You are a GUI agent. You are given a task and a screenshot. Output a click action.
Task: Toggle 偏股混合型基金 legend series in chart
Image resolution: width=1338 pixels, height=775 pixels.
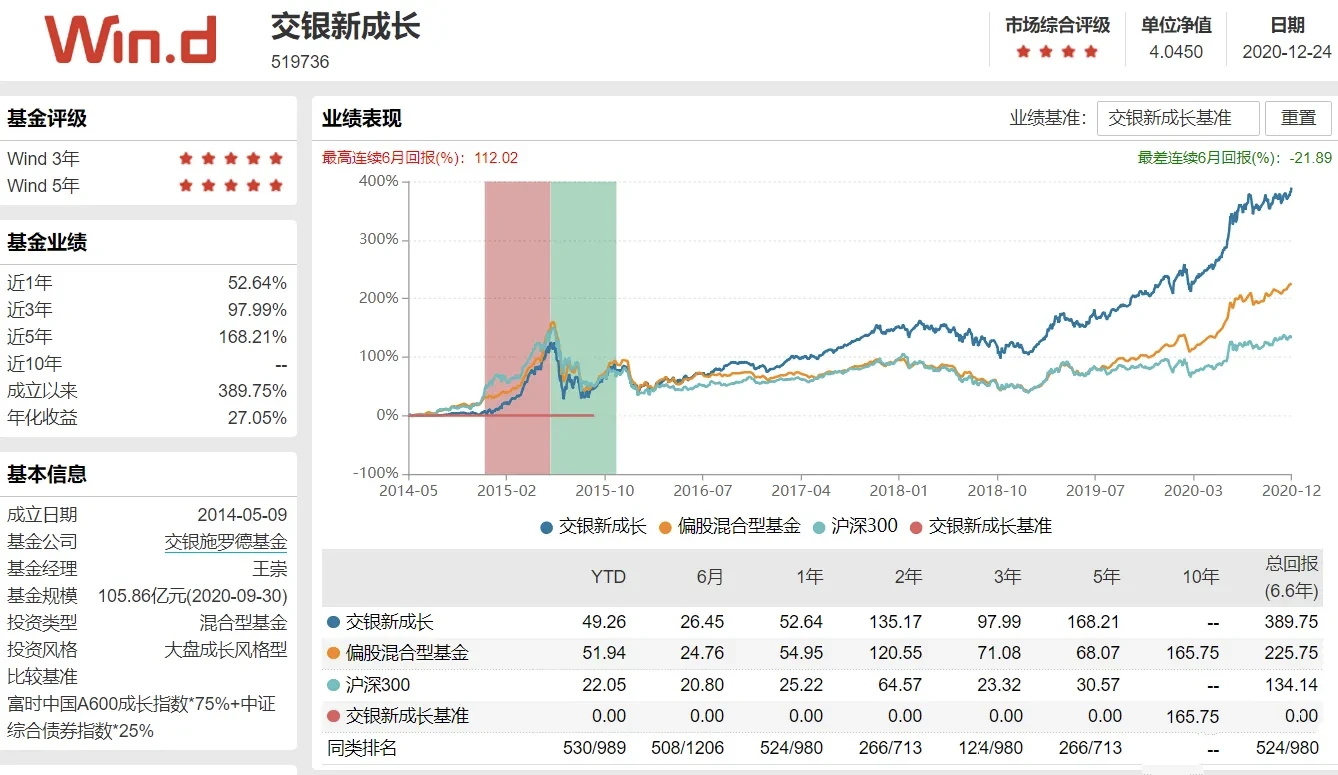(x=731, y=526)
